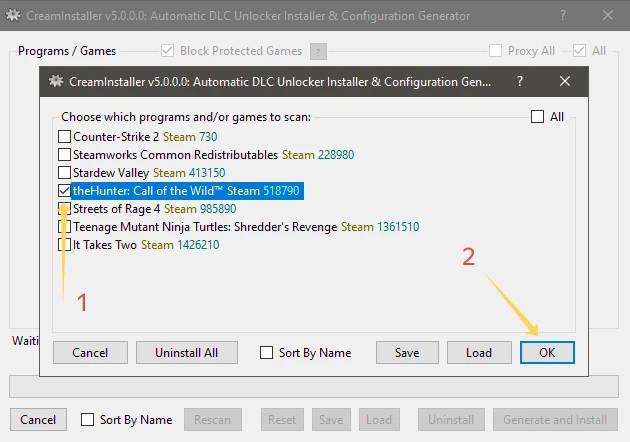
Task: Toggle Block Protected Games checkbox
Action: click(x=167, y=51)
